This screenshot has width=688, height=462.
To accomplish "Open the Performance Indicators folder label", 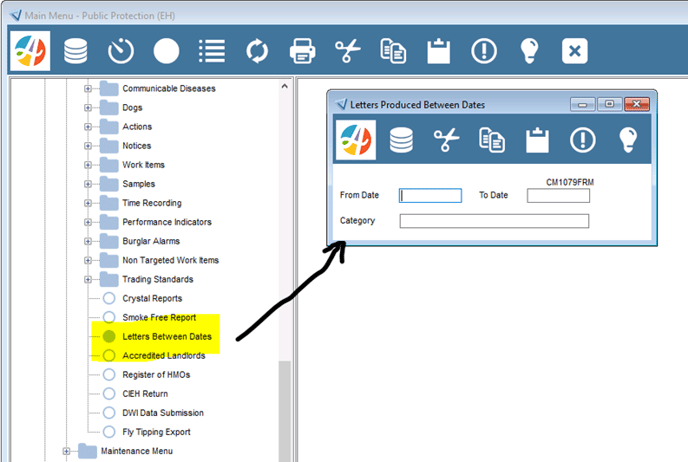I will [x=167, y=222].
